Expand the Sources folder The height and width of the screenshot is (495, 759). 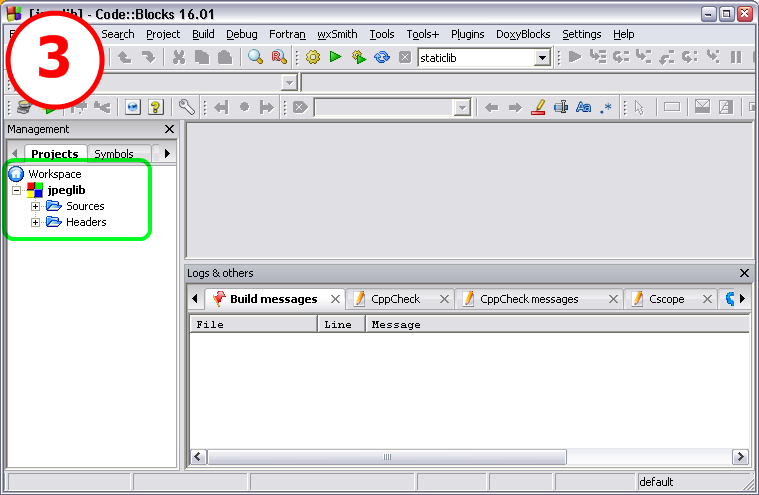tap(35, 206)
